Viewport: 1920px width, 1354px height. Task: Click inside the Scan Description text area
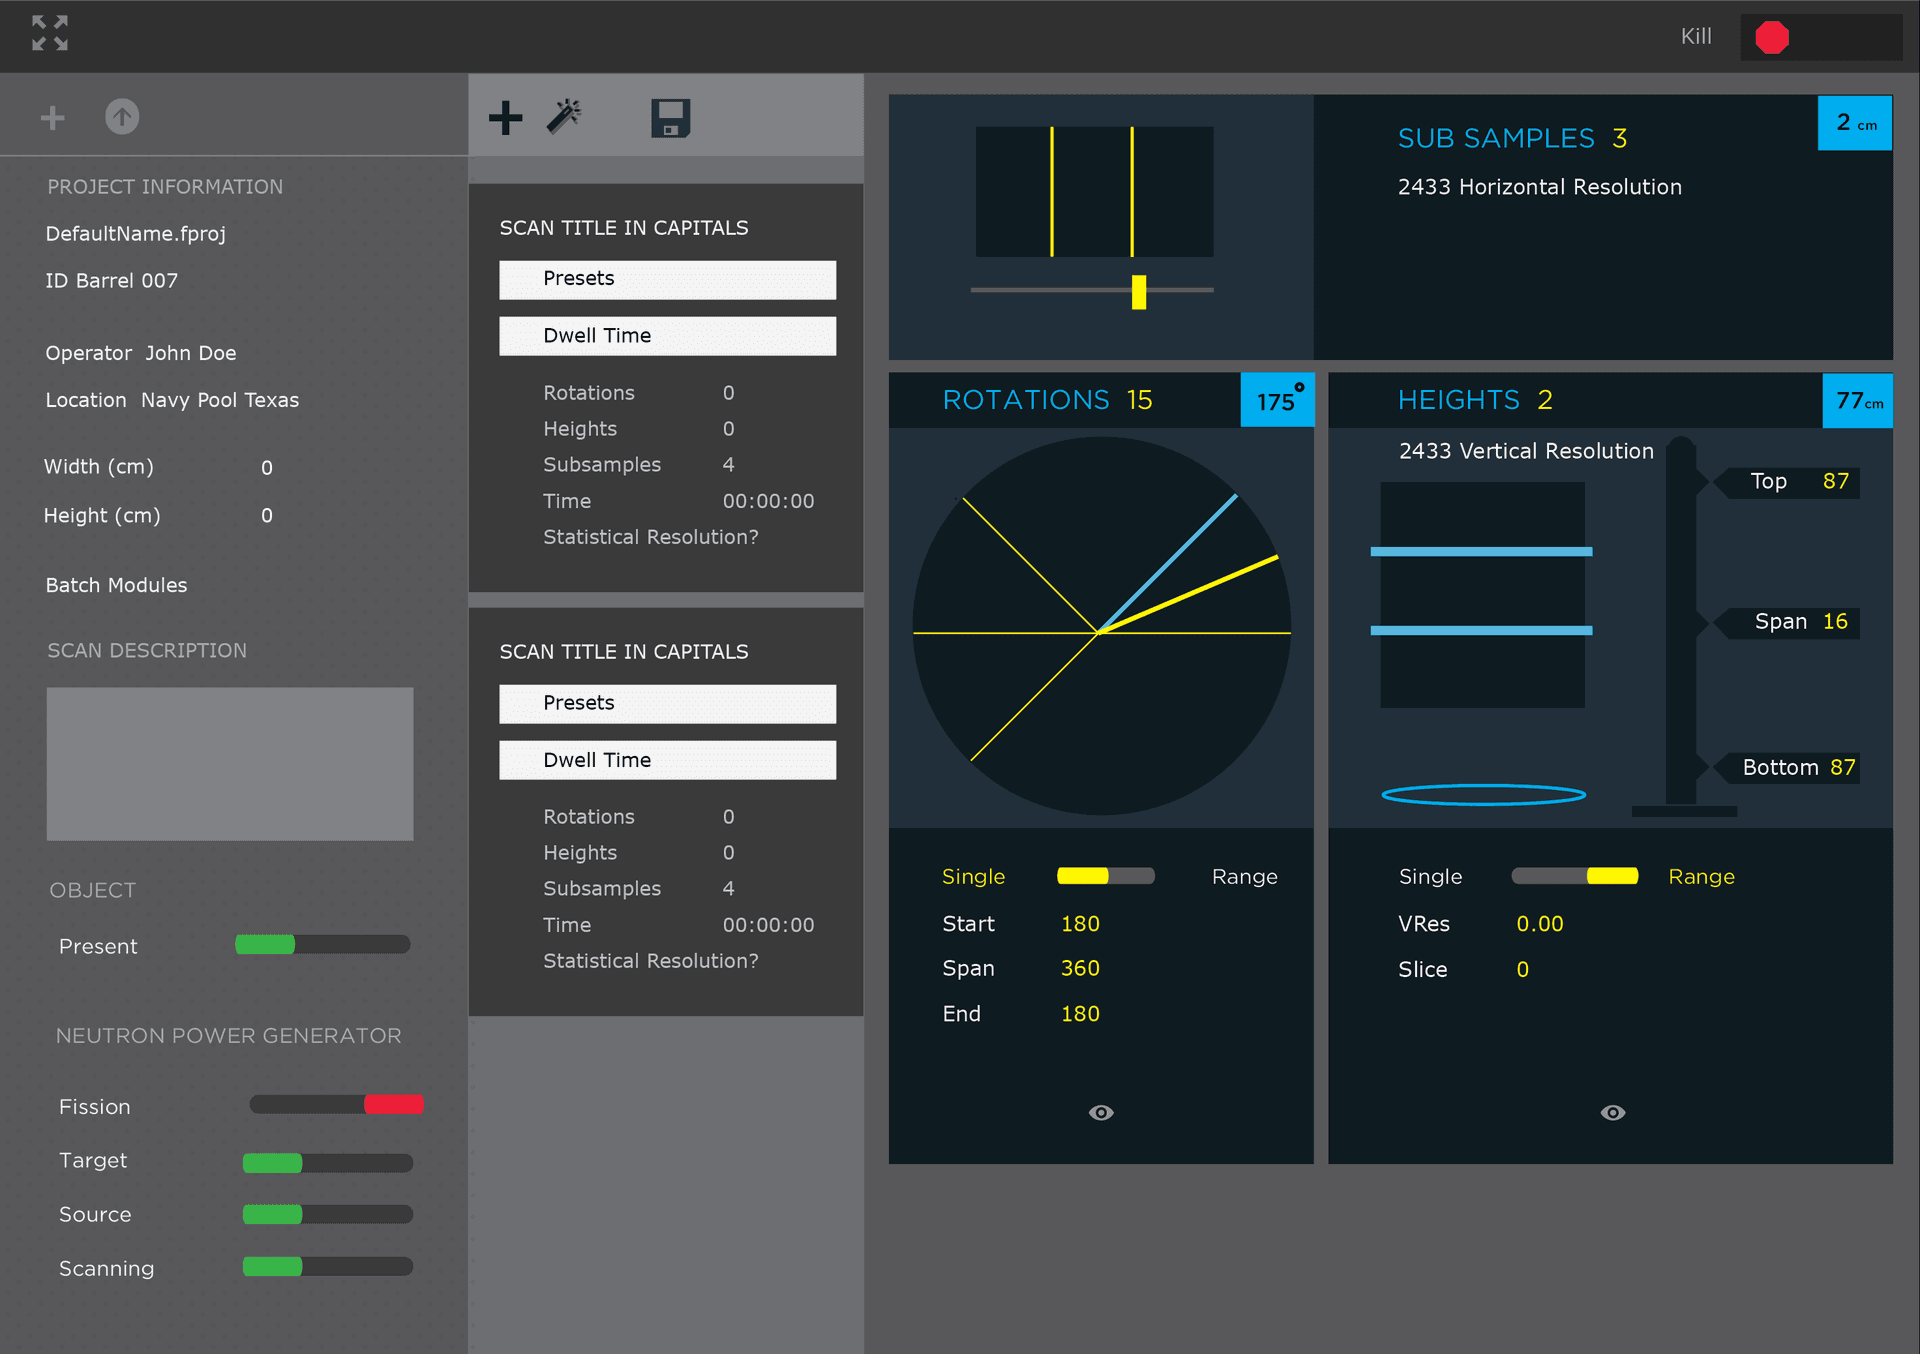(229, 763)
